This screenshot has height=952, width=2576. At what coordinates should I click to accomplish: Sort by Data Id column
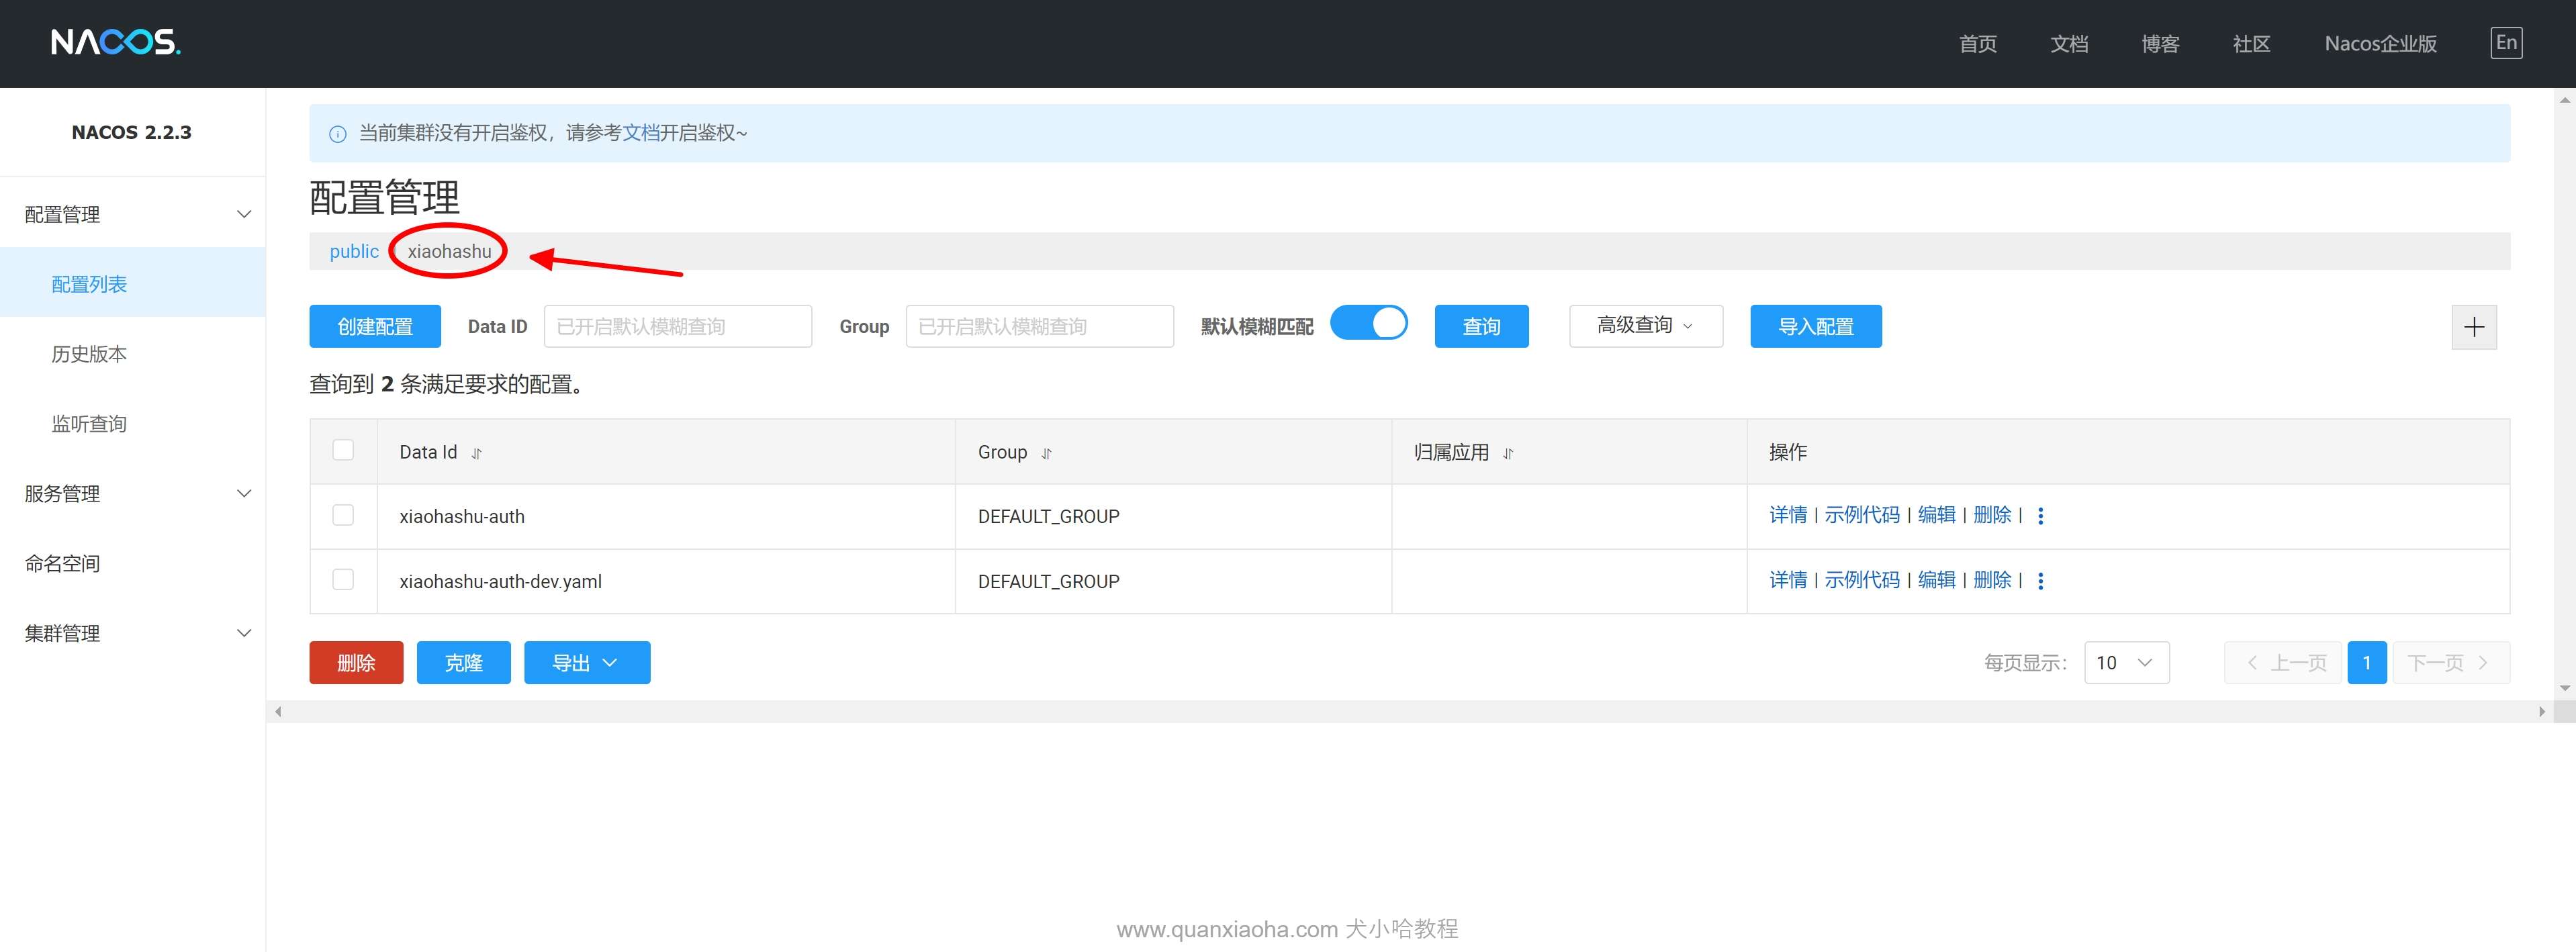[x=477, y=453]
